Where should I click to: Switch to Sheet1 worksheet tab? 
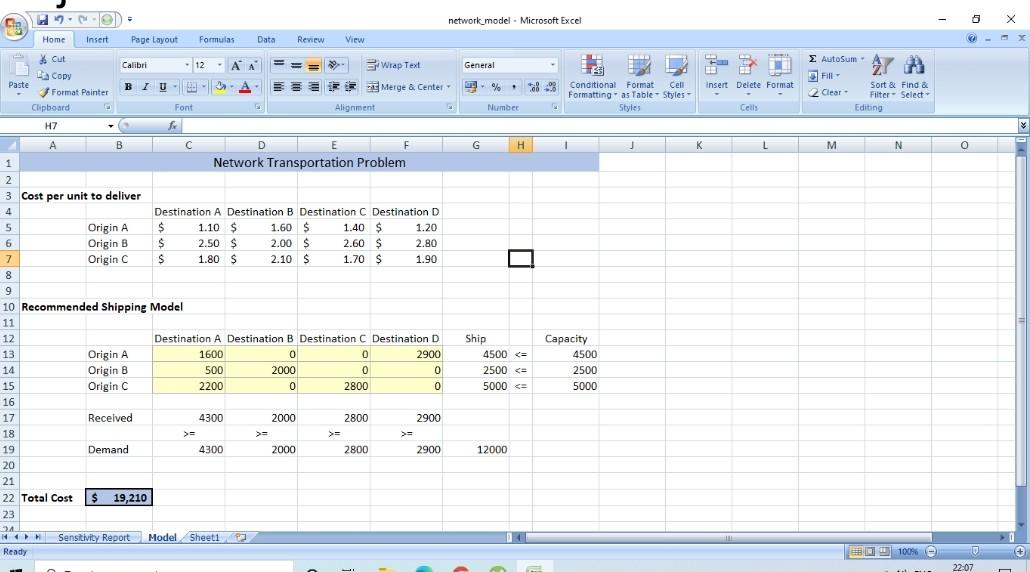click(x=204, y=537)
